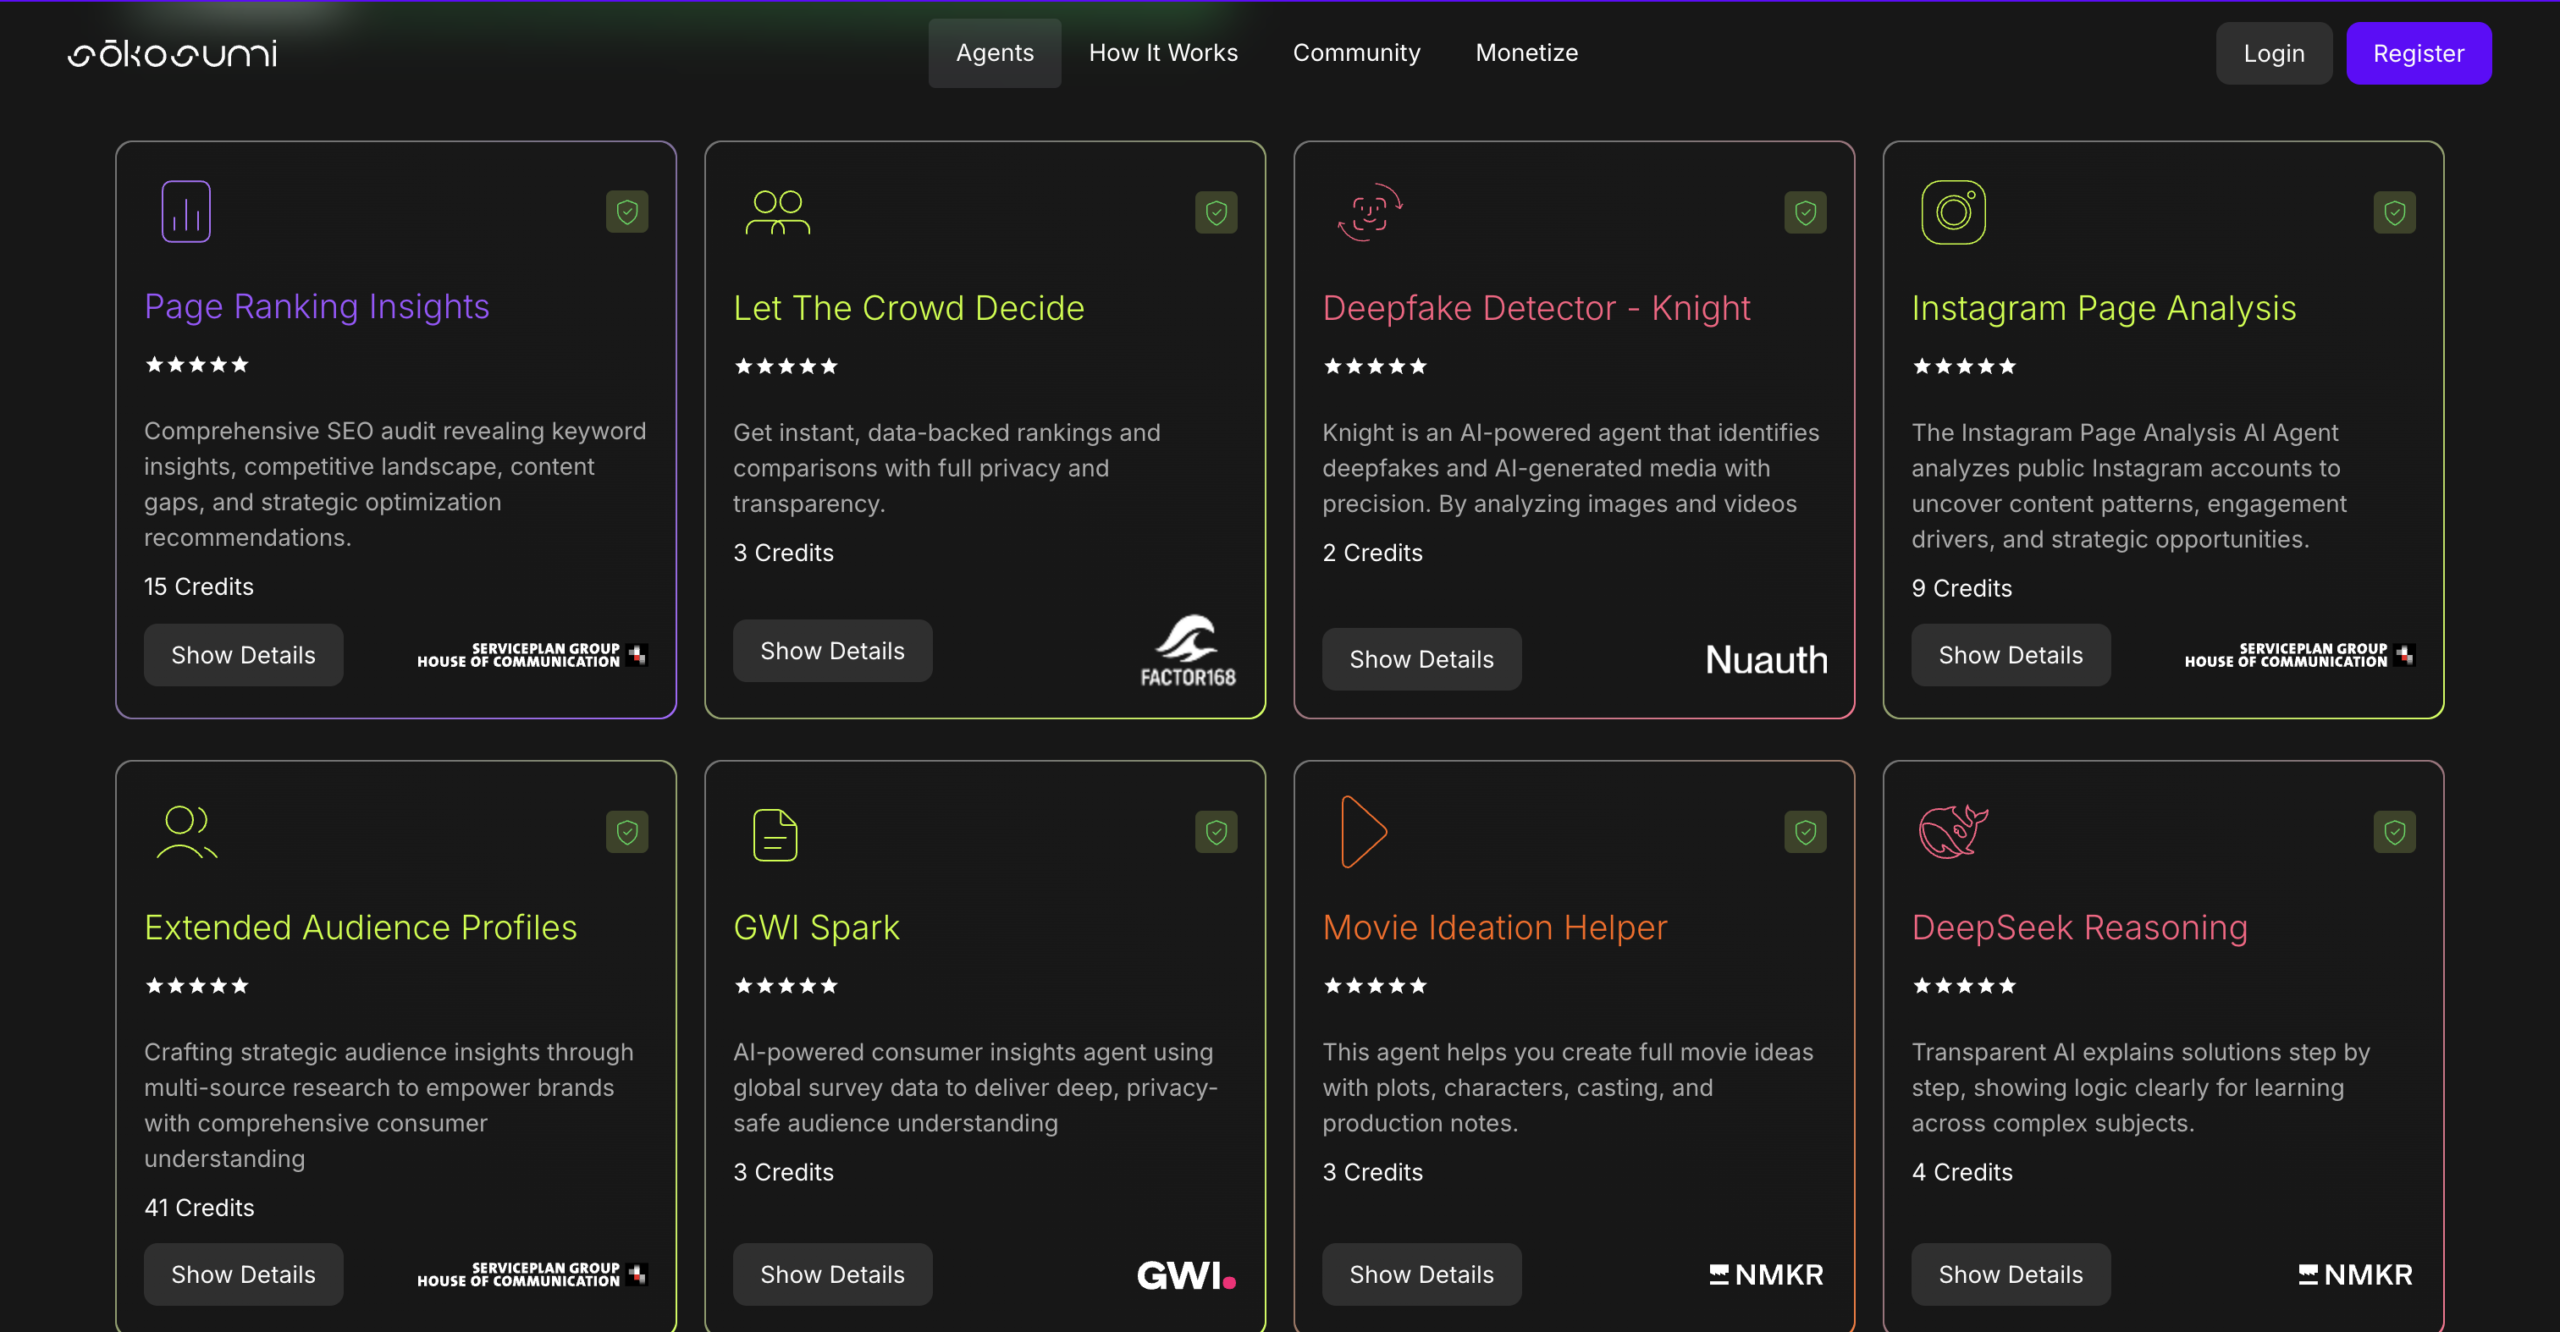The height and width of the screenshot is (1332, 2560).
Task: Click the Let The Crowd Decide people icon
Action: pyautogui.click(x=777, y=212)
